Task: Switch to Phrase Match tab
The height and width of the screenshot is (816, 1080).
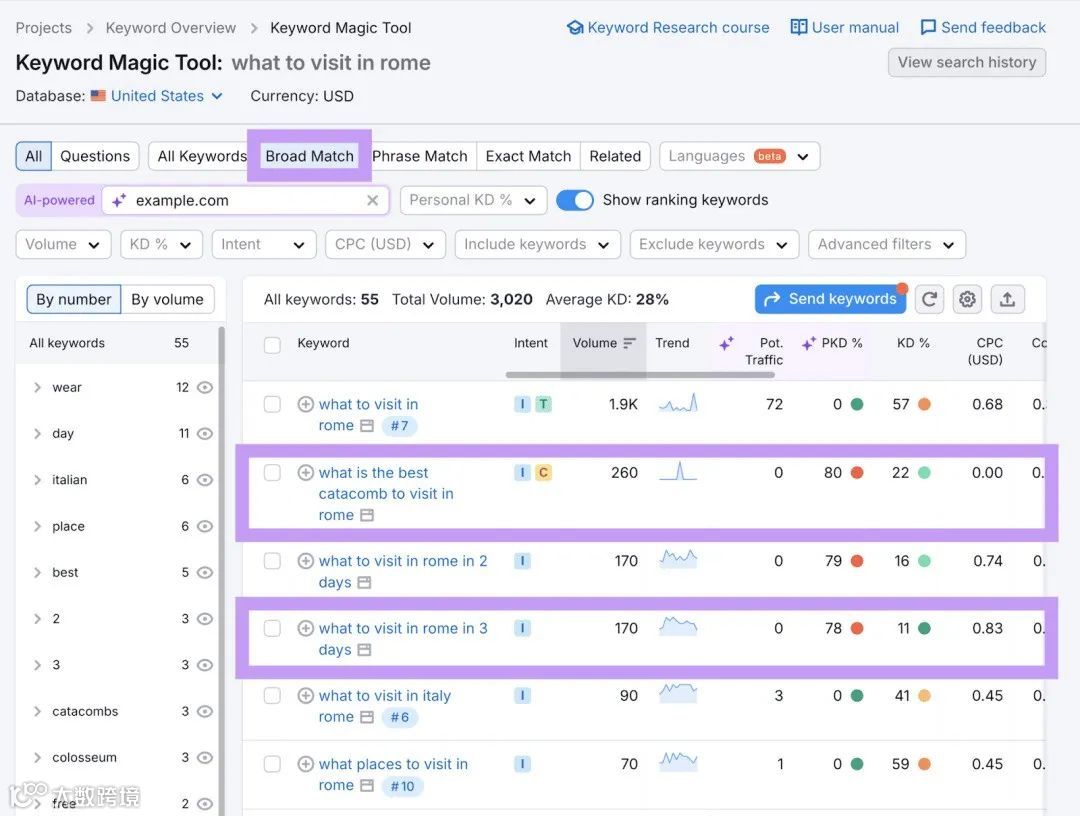Action: (x=420, y=156)
